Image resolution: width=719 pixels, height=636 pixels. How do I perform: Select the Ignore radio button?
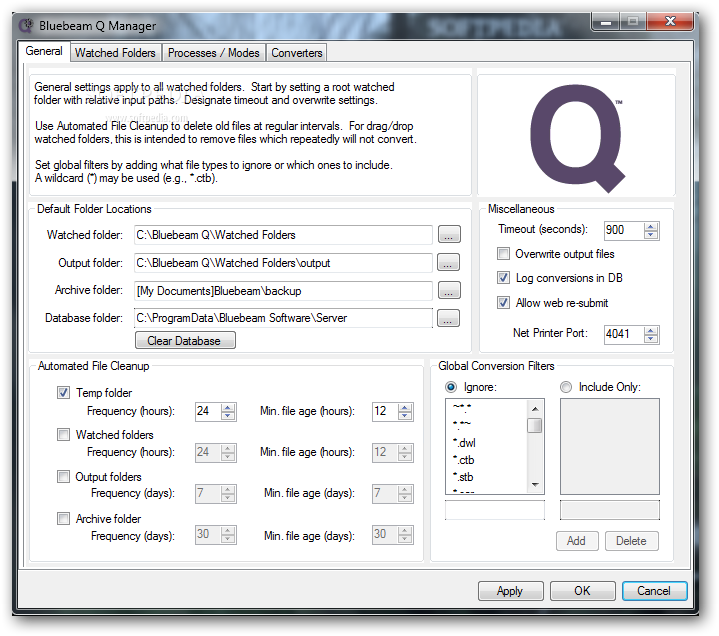(x=451, y=387)
